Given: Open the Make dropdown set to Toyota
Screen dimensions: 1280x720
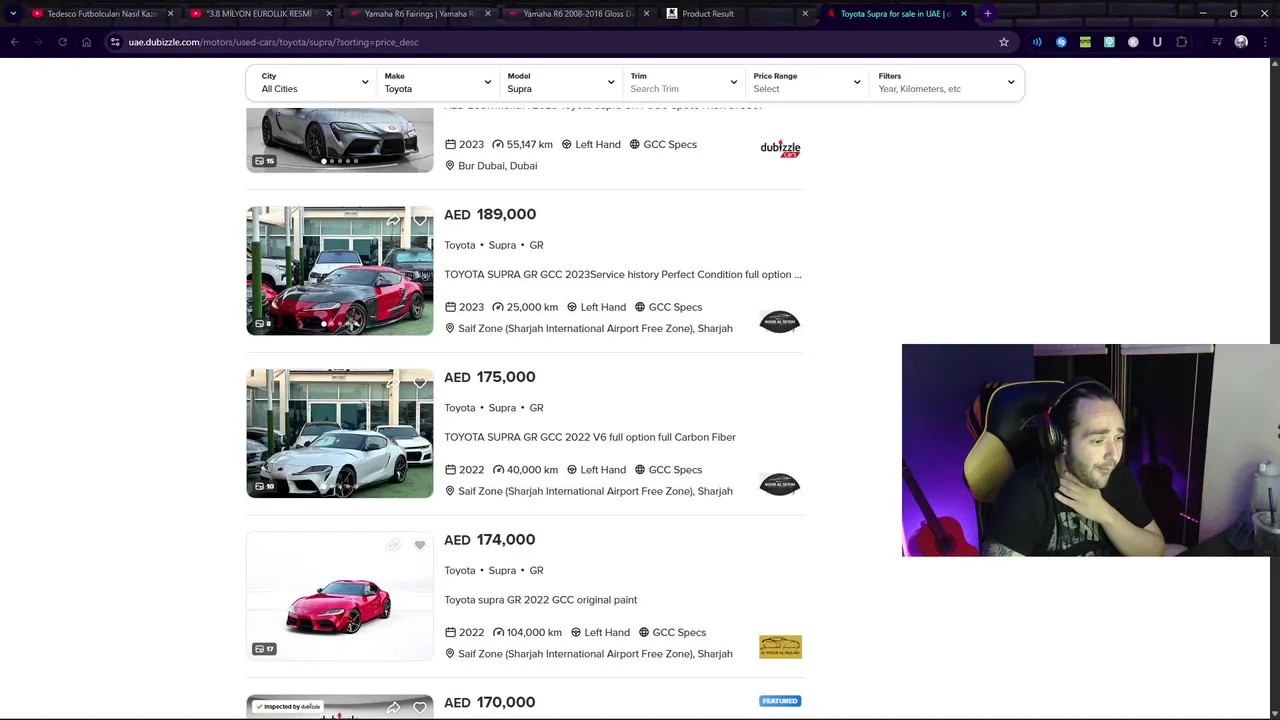Looking at the screenshot, I should coord(439,82).
